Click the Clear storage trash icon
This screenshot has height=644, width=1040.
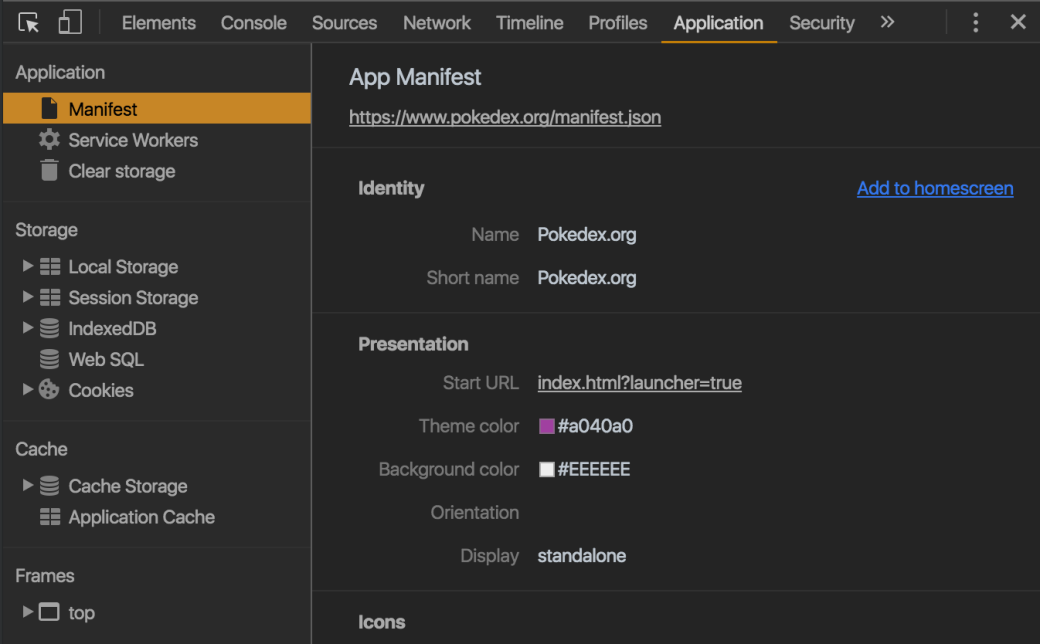click(x=49, y=170)
